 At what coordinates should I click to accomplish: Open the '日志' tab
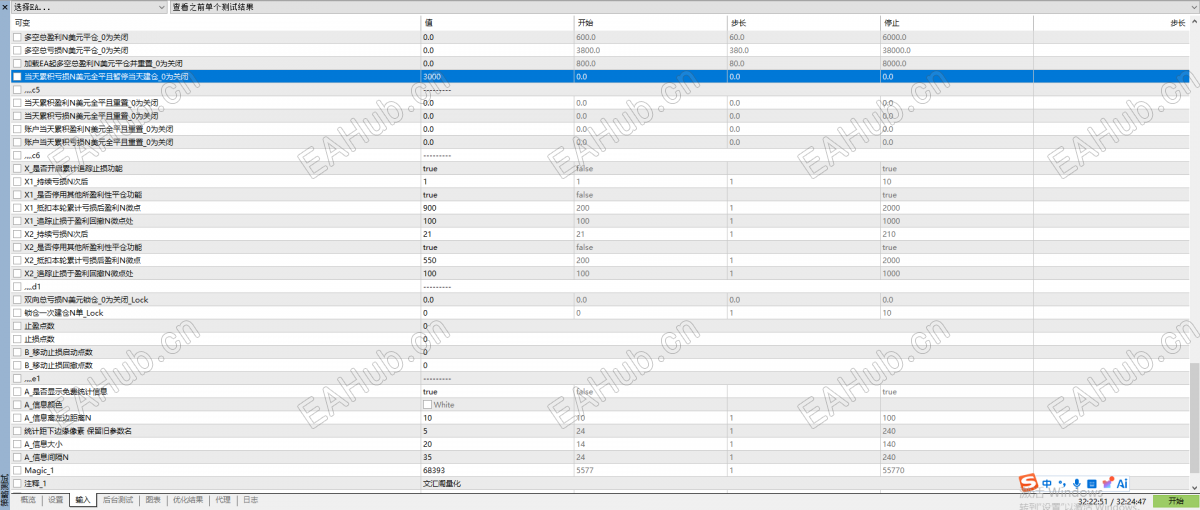click(x=250, y=500)
